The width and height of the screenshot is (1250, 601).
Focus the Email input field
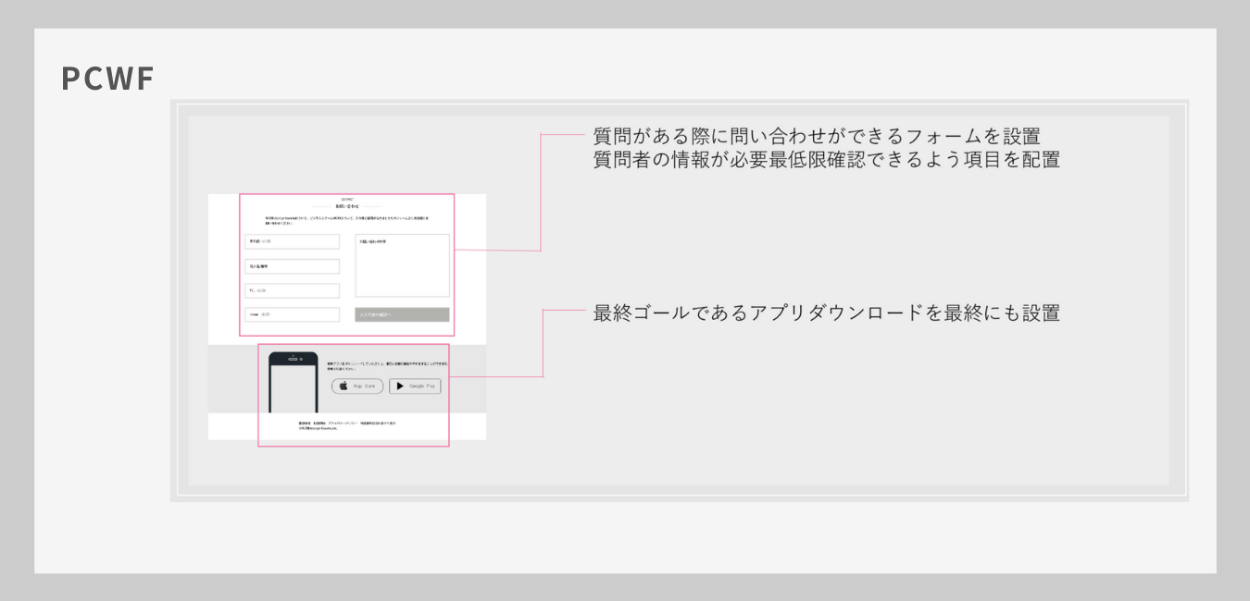point(292,315)
